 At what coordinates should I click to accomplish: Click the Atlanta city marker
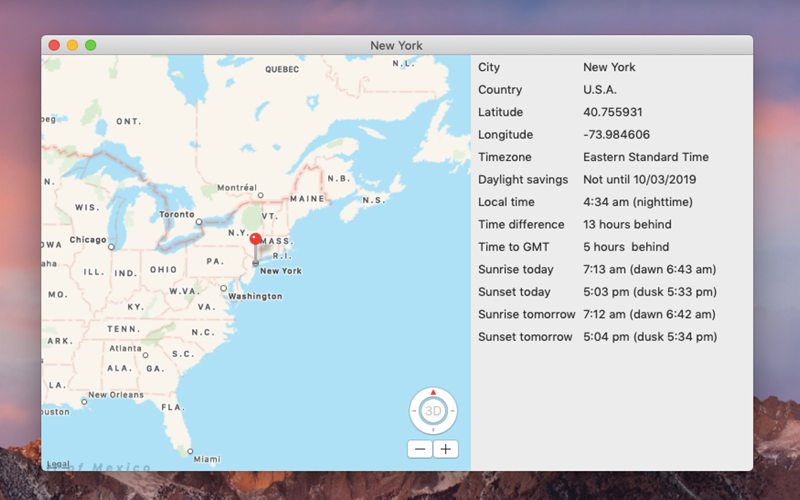click(145, 355)
